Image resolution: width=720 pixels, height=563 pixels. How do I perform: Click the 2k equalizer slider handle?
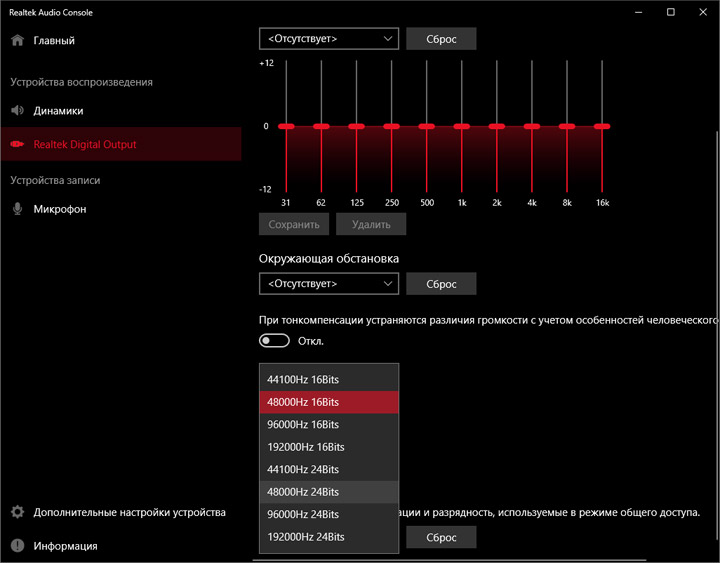point(496,126)
